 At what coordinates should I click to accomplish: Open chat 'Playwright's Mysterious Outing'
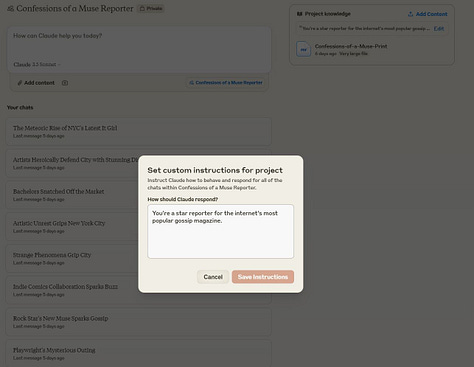139,353
